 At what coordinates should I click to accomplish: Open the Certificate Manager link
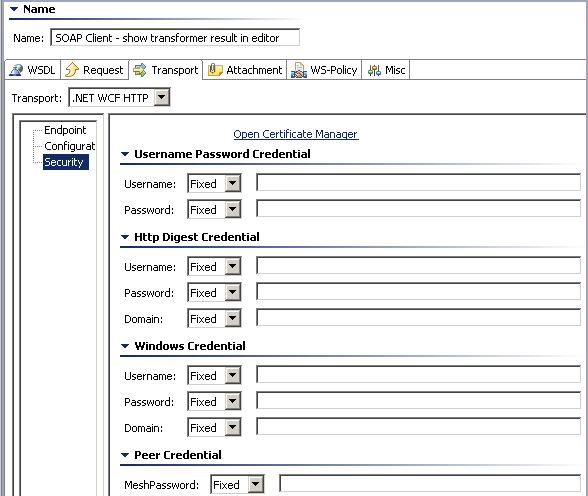[296, 134]
